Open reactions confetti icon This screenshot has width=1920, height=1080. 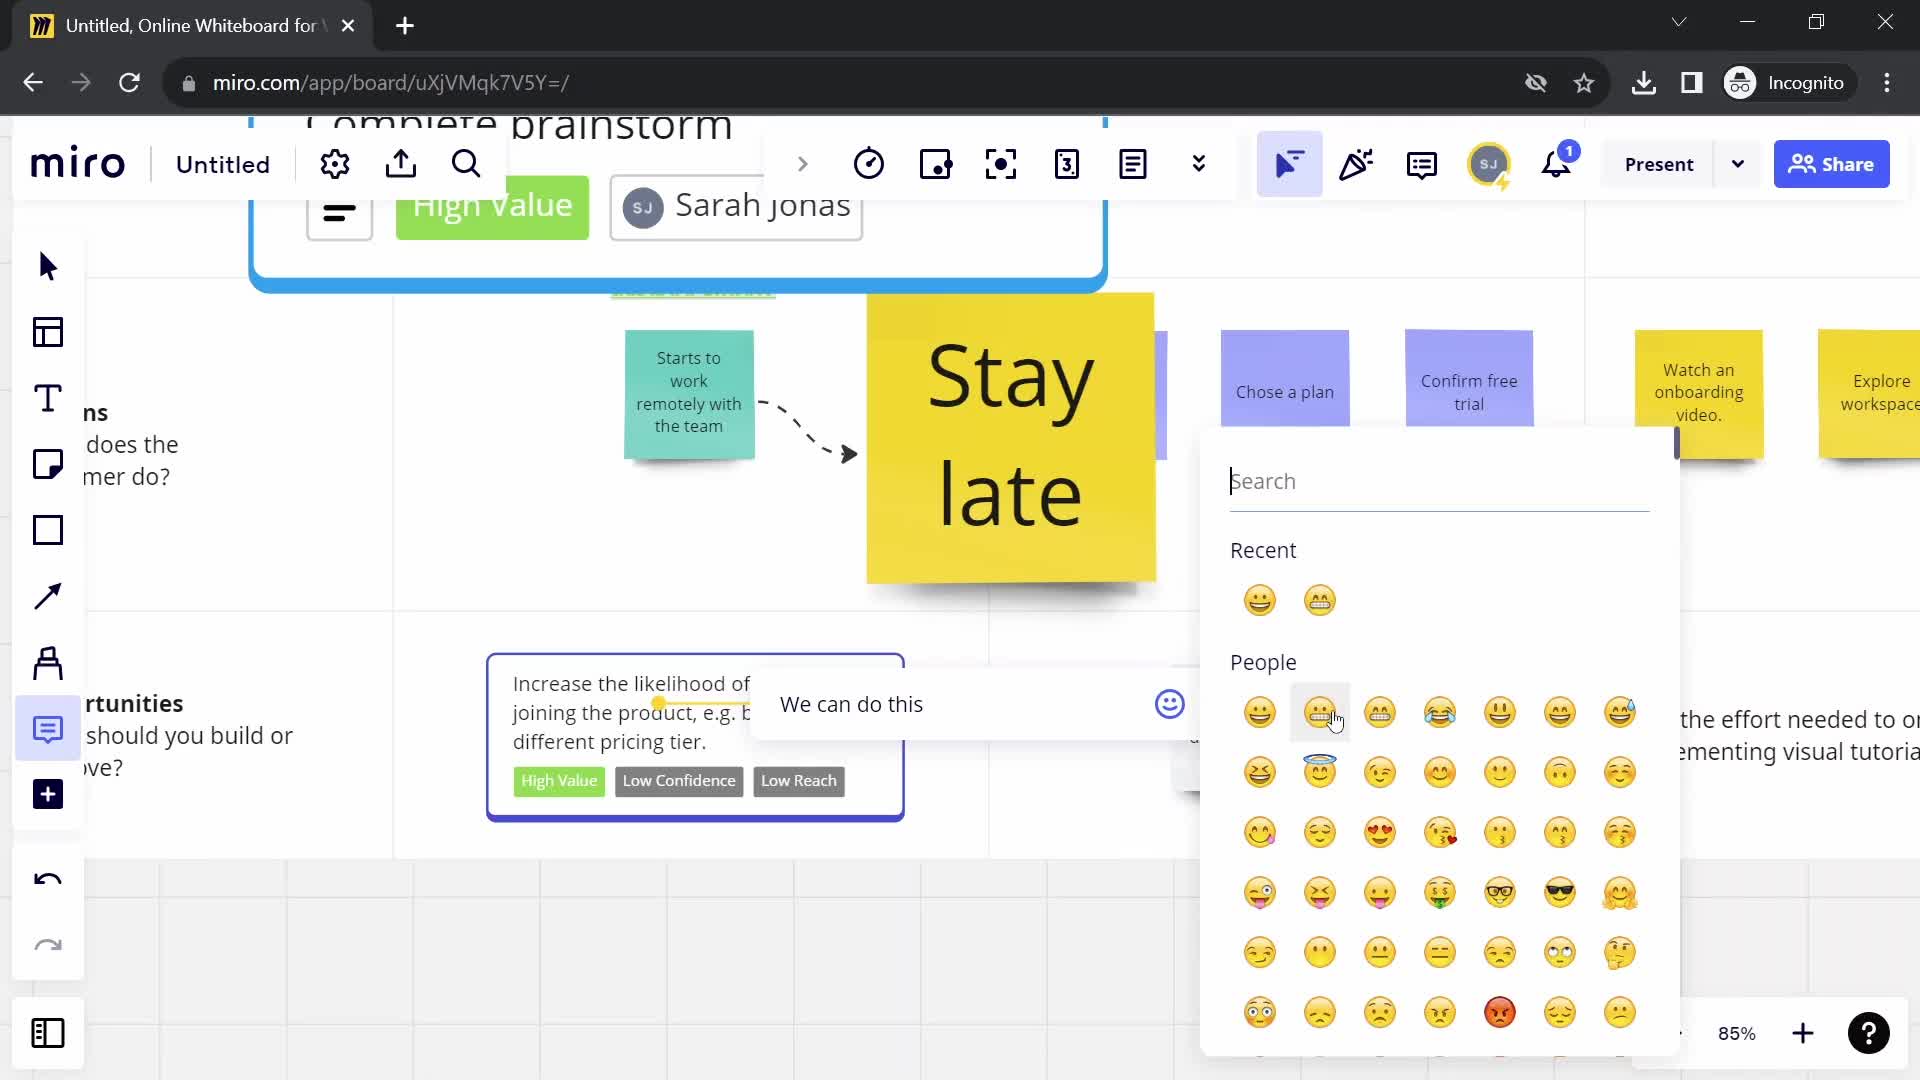[1356, 164]
